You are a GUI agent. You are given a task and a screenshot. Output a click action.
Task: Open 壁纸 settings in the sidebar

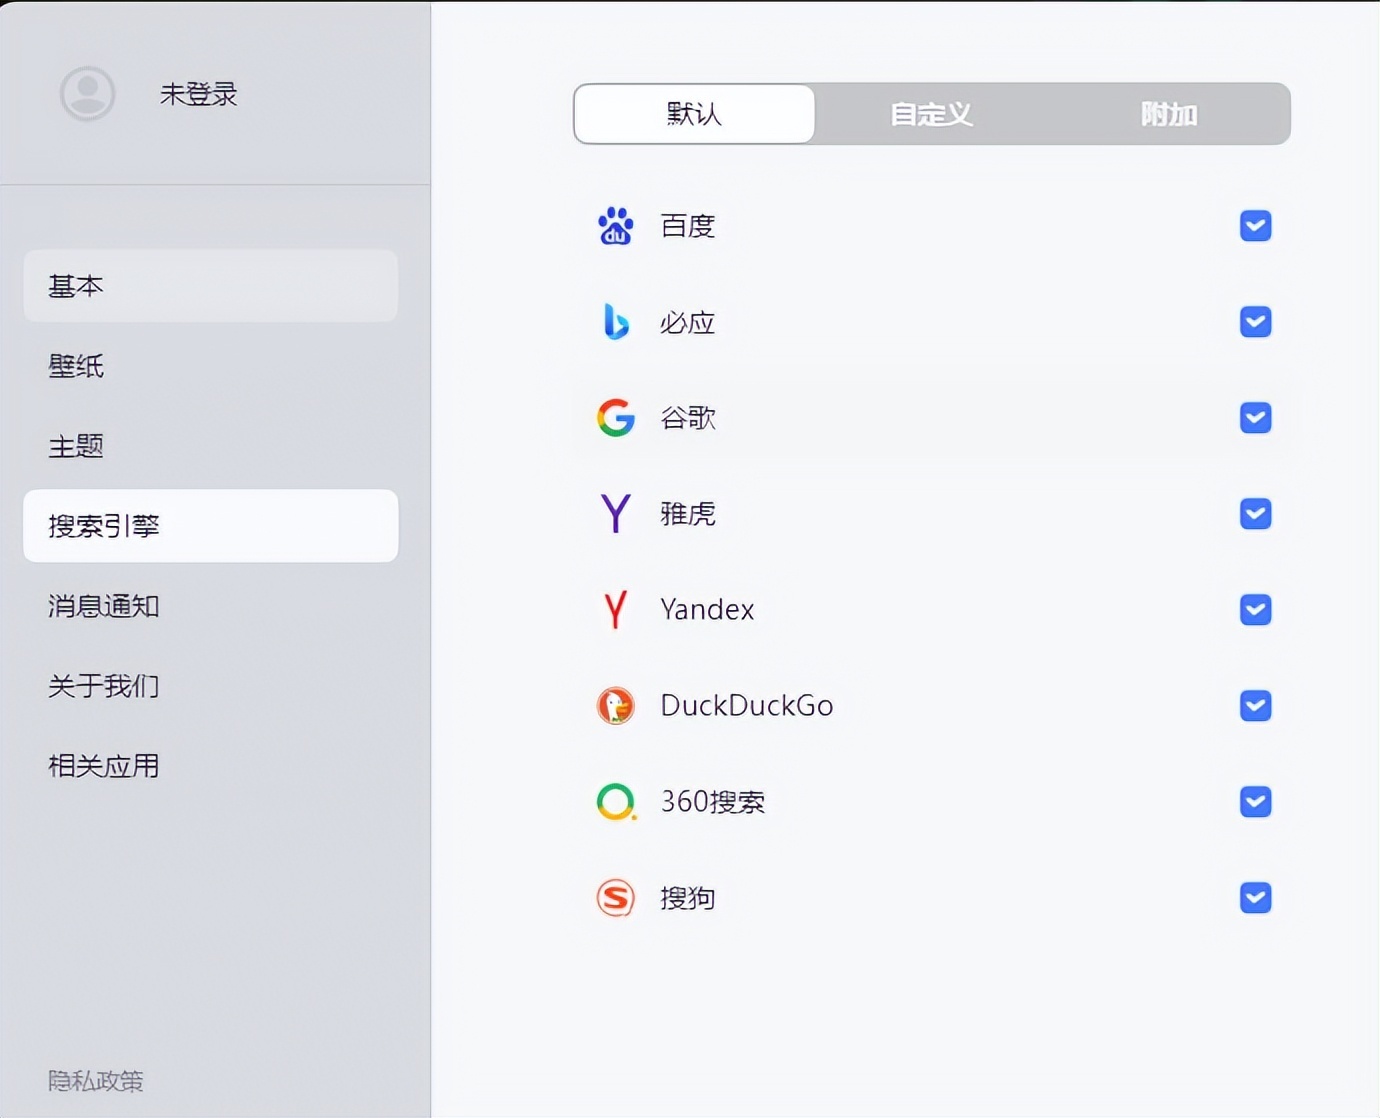[x=77, y=366]
